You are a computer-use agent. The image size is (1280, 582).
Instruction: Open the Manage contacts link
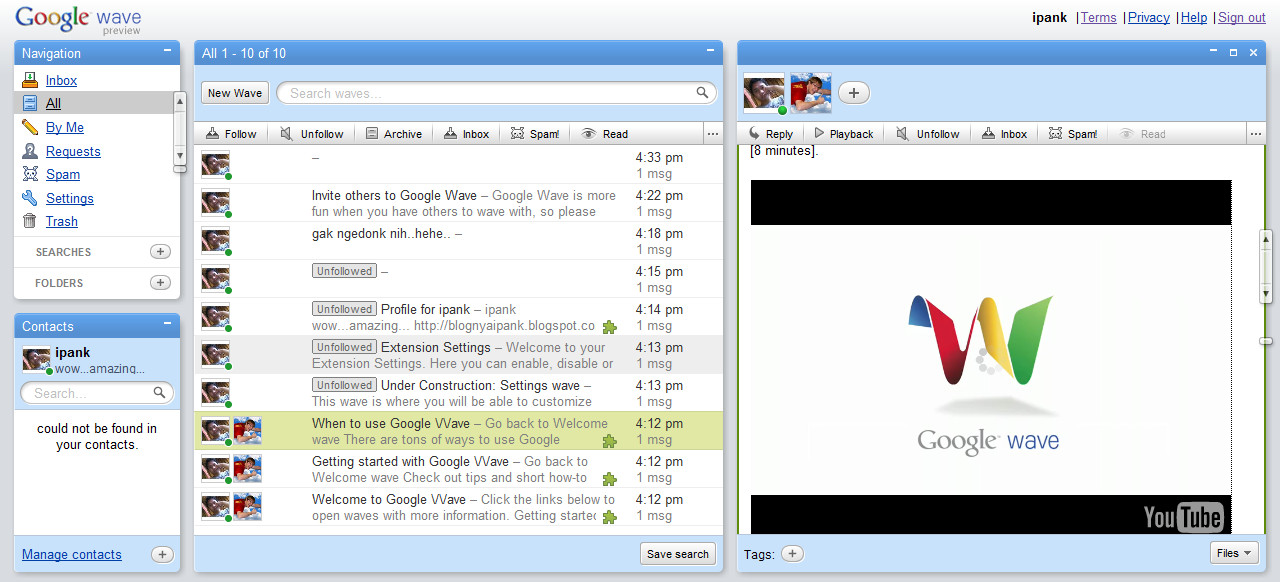pyautogui.click(x=72, y=554)
